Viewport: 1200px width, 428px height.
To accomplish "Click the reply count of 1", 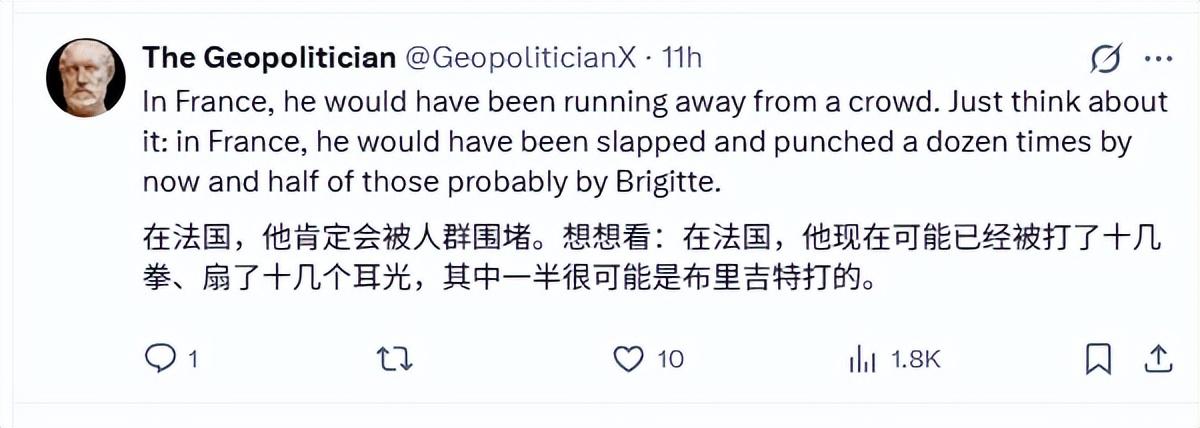I will [x=191, y=359].
